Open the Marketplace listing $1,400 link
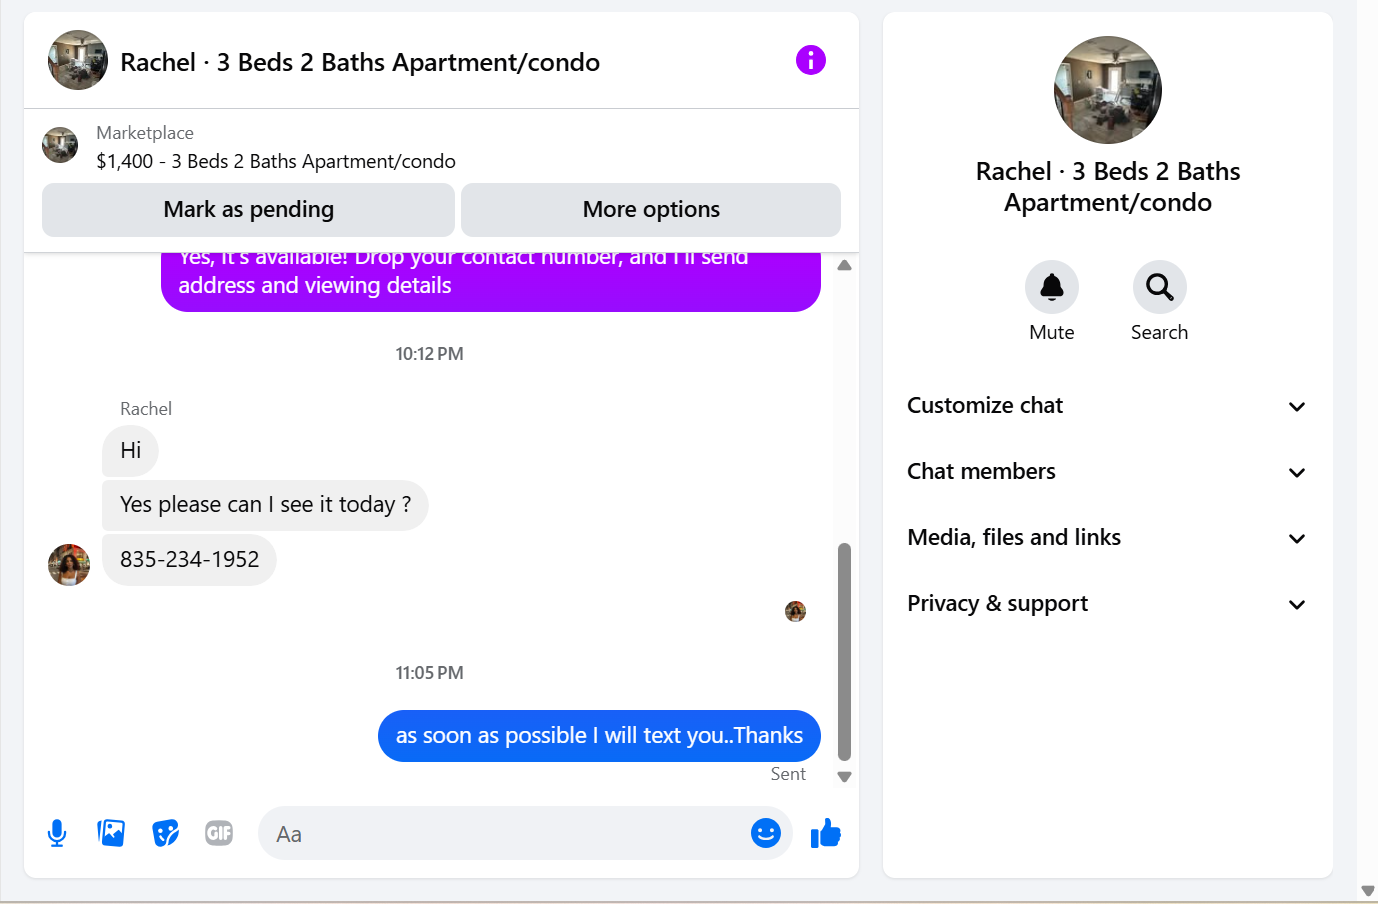 276,161
